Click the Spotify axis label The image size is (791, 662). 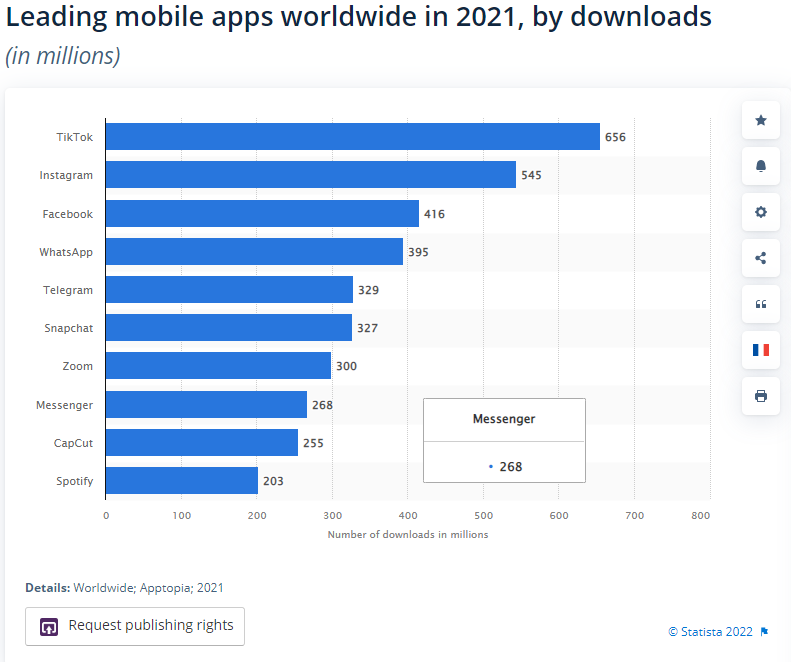pos(75,481)
